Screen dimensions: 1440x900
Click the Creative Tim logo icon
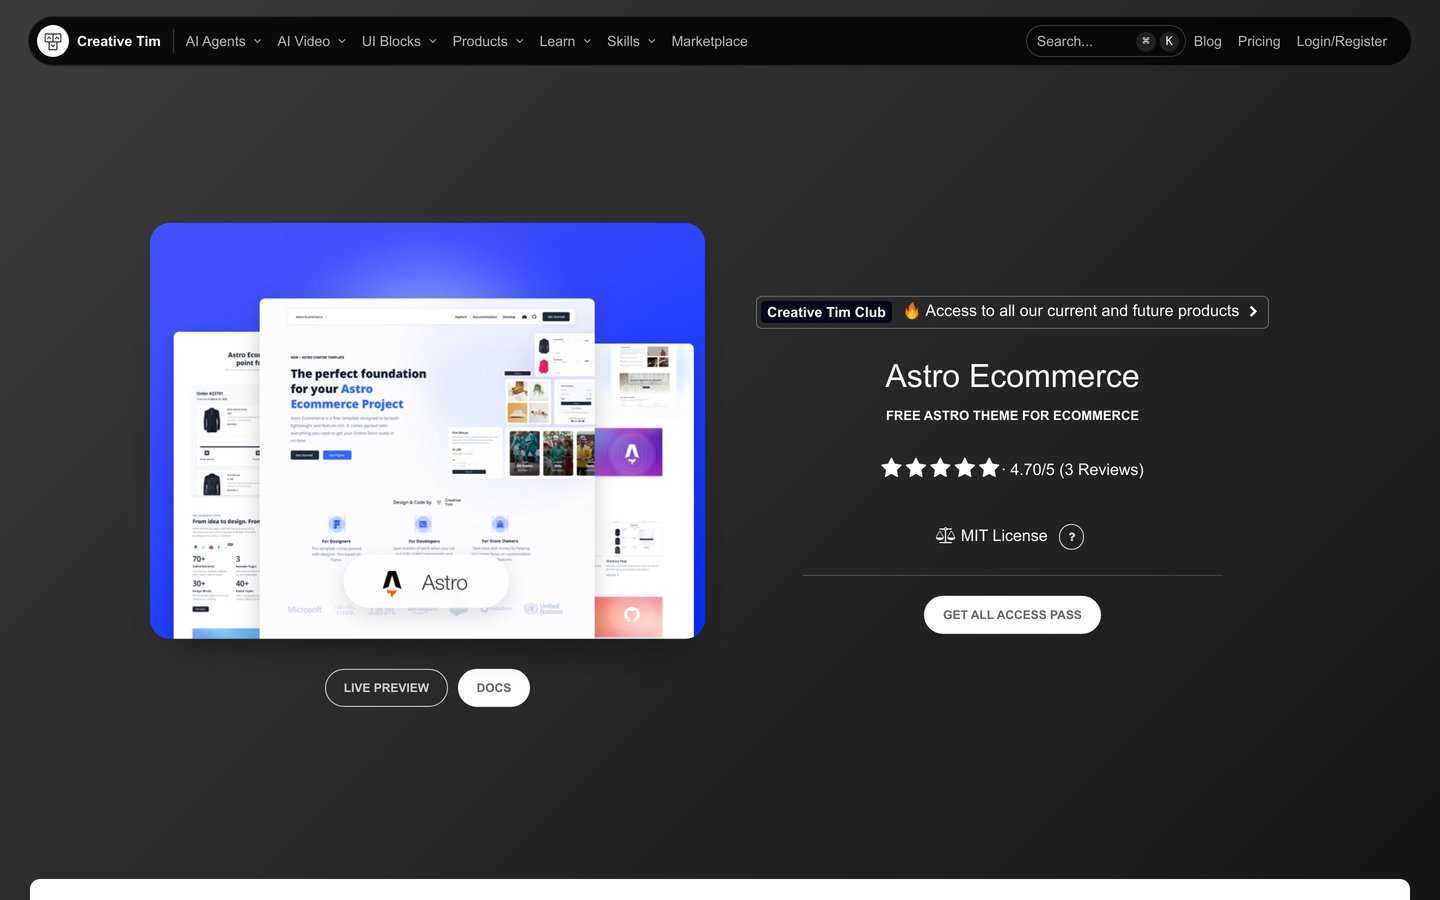[53, 41]
